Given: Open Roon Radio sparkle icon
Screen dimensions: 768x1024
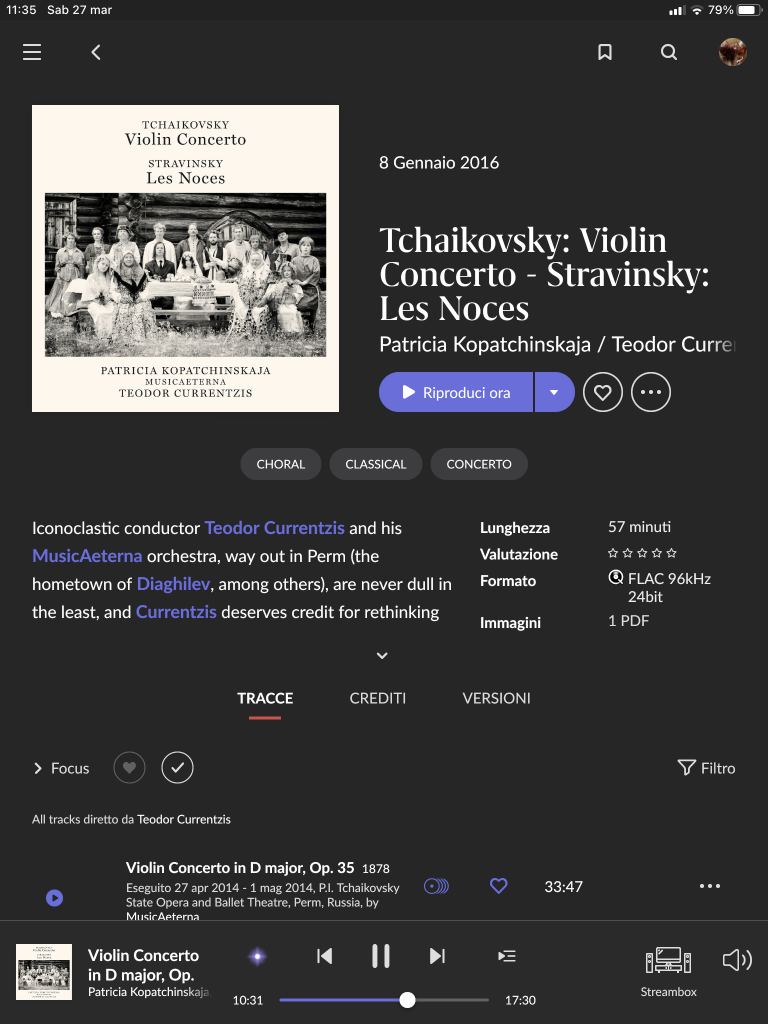Looking at the screenshot, I should (257, 957).
